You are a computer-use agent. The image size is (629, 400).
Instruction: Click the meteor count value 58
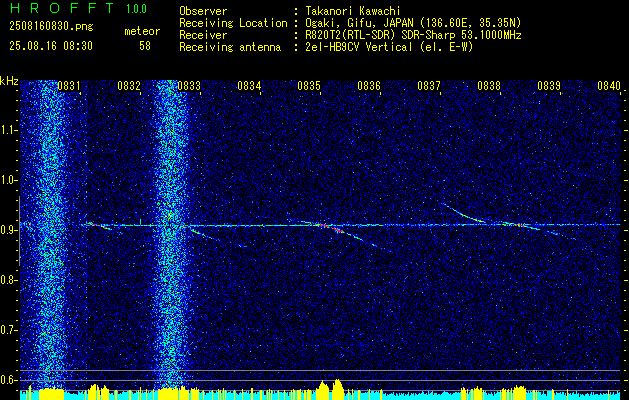(x=145, y=46)
